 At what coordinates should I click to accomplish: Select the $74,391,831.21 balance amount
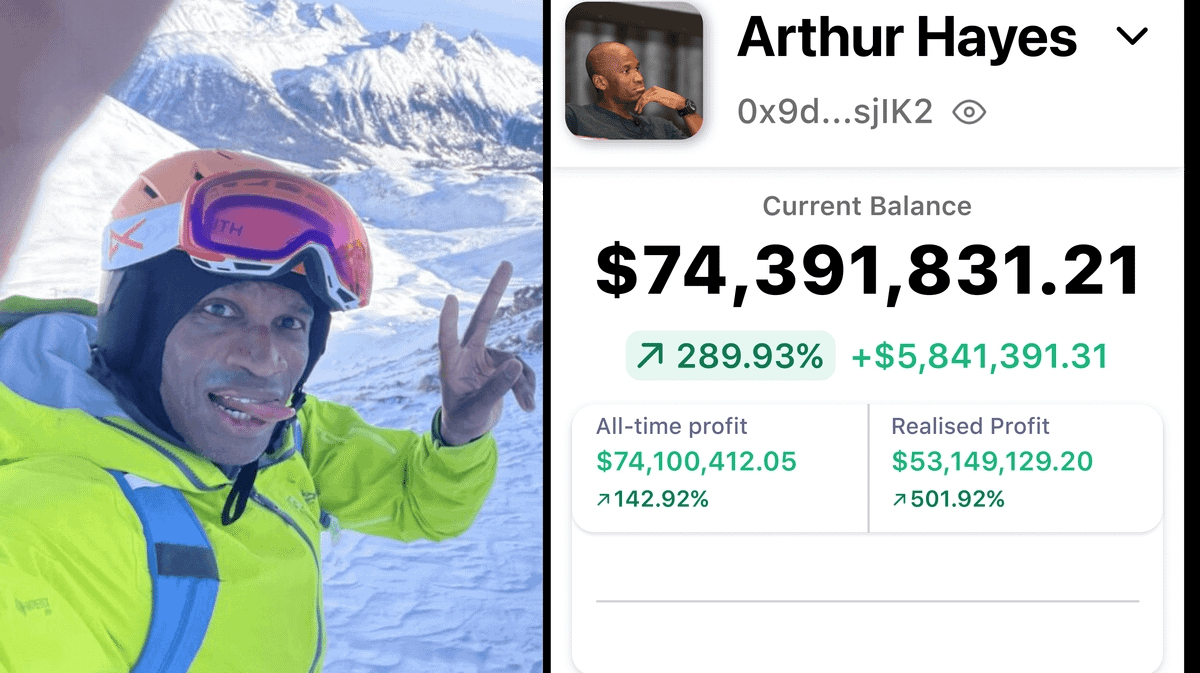click(x=869, y=271)
